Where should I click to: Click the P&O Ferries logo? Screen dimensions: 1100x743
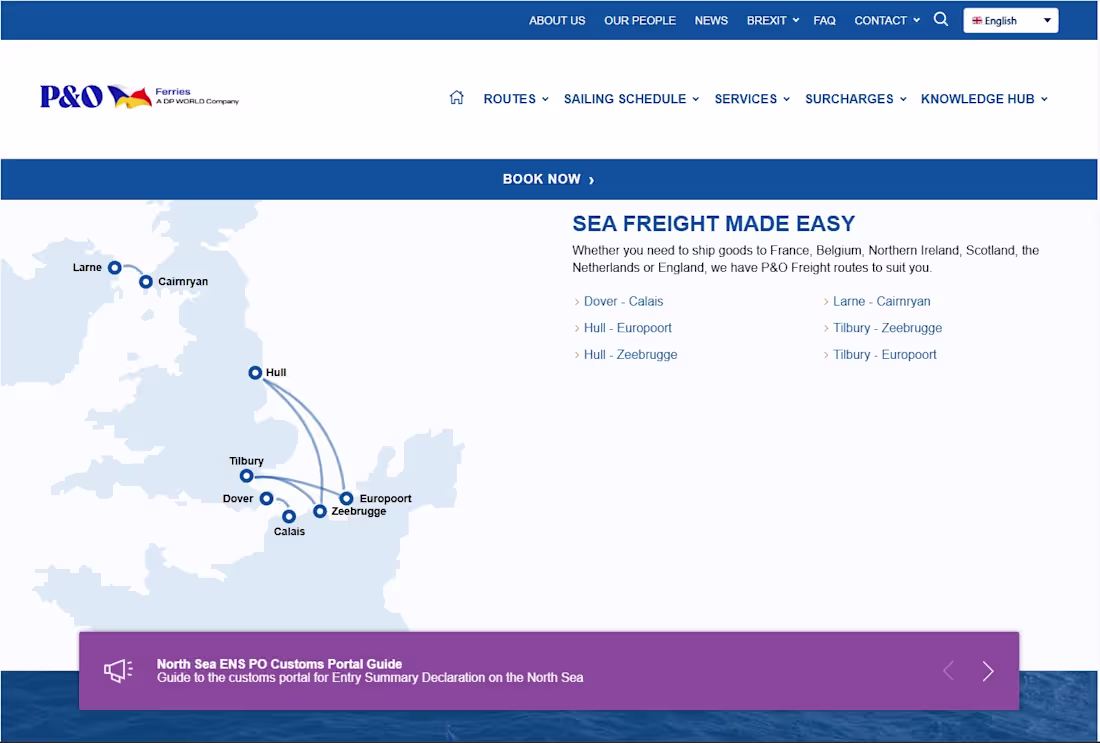(x=139, y=96)
